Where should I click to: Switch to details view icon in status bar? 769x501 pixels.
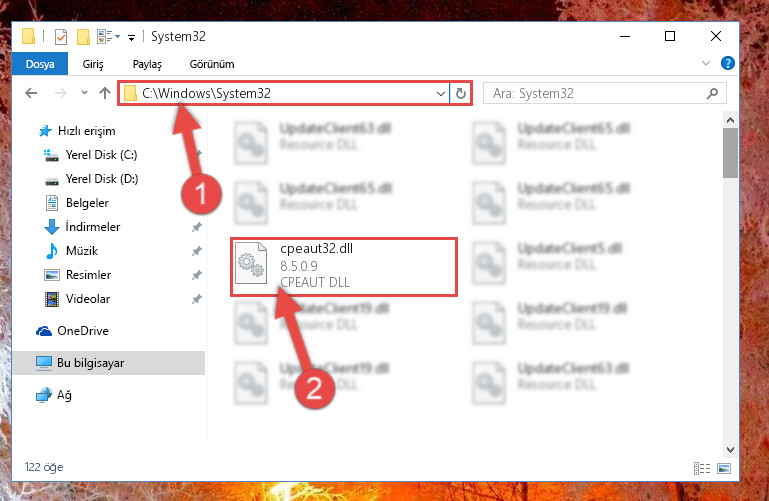coord(702,468)
